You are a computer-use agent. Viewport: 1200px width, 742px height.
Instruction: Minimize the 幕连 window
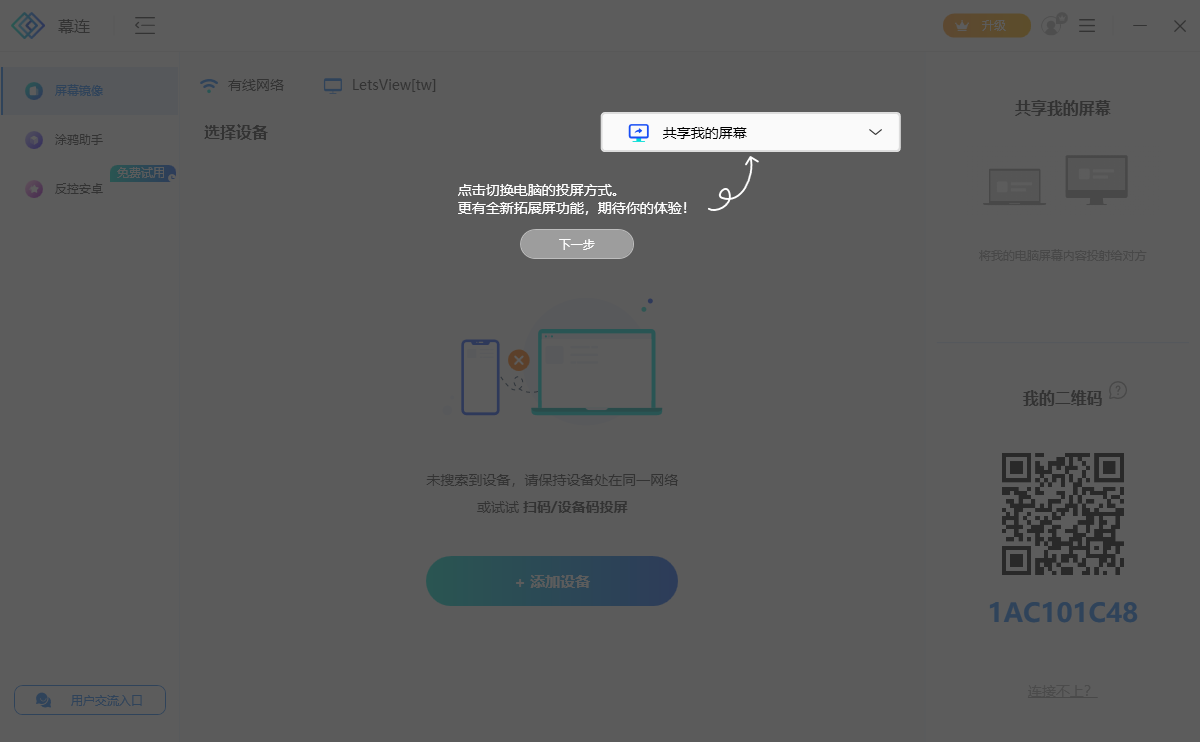pos(1140,26)
